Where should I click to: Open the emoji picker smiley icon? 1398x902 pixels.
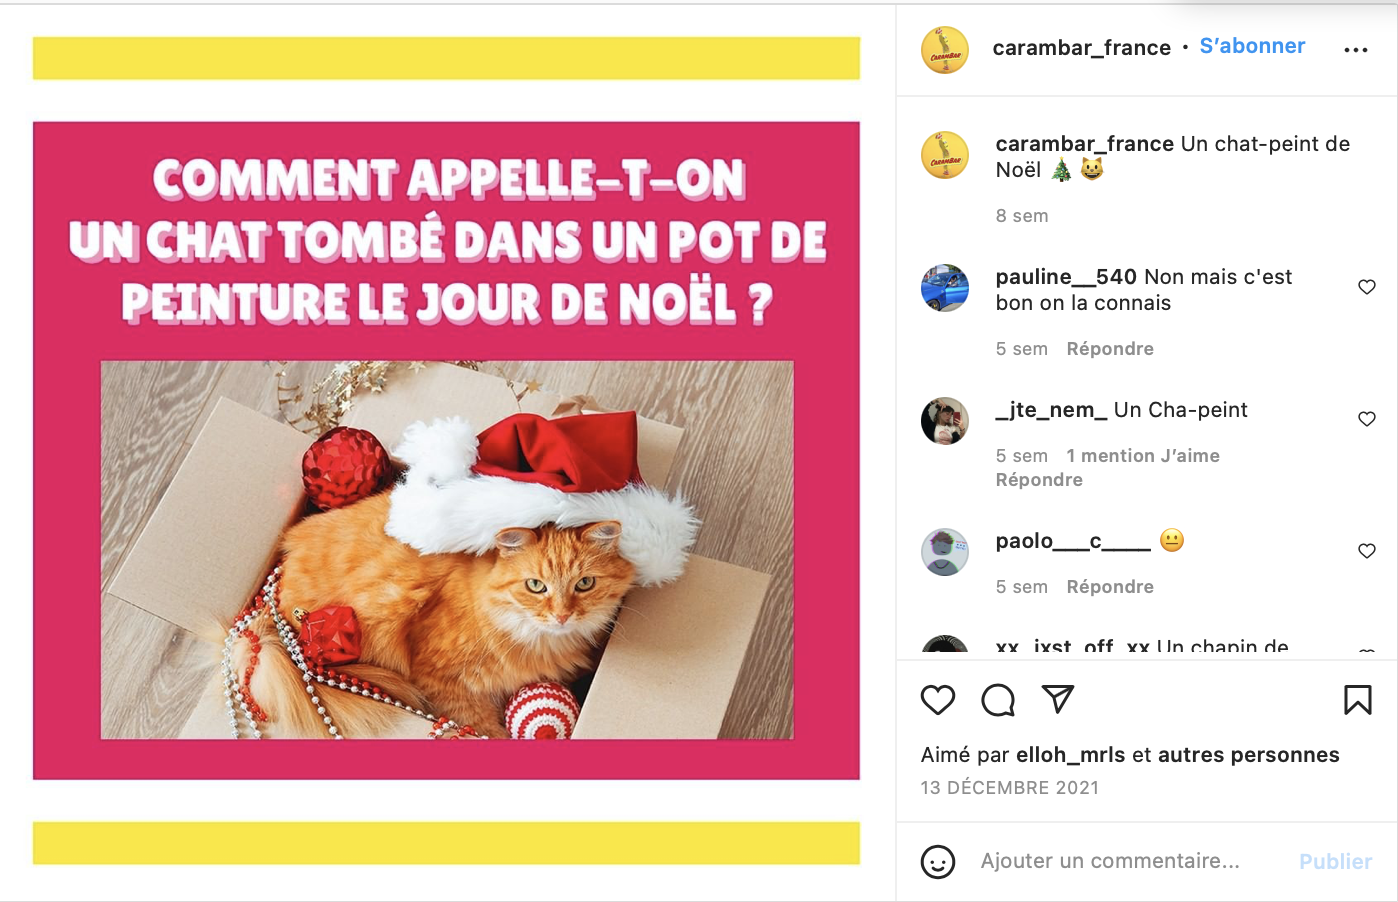(x=938, y=862)
